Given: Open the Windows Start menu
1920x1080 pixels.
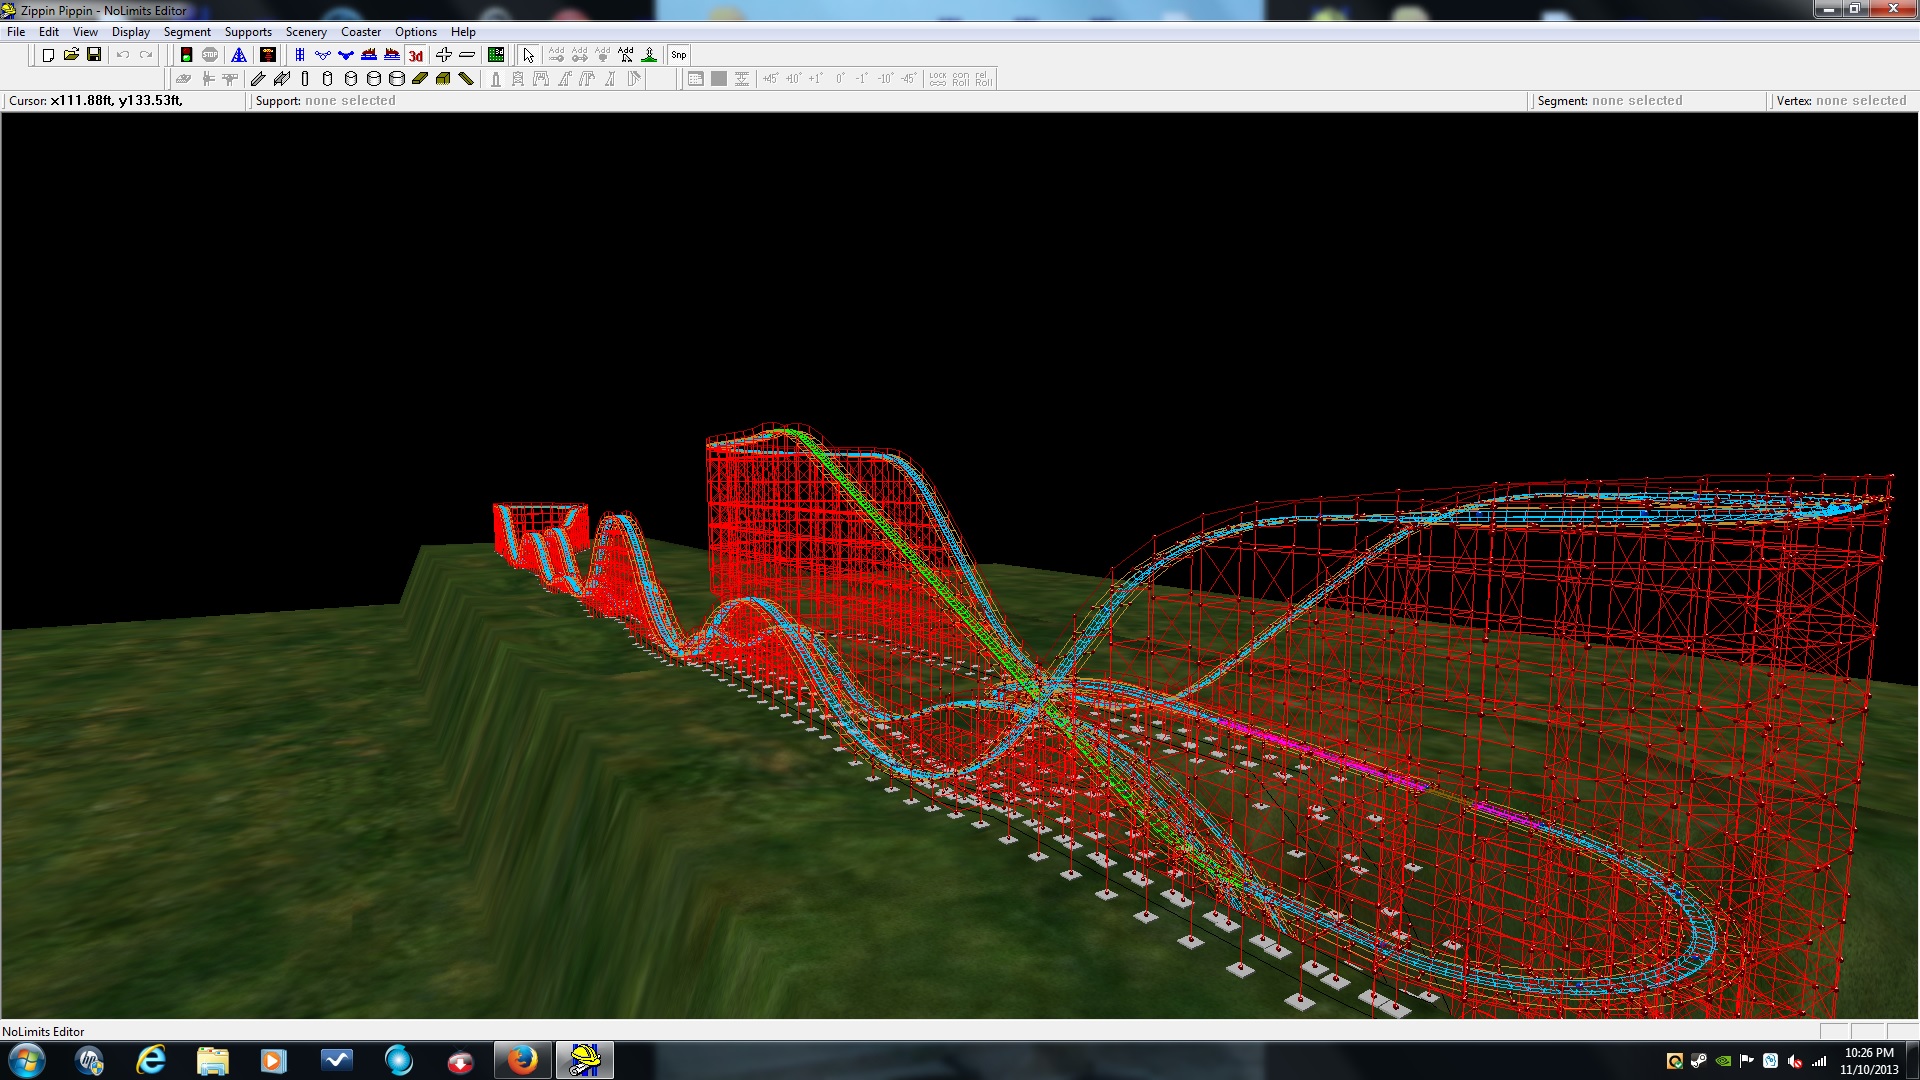Looking at the screenshot, I should [27, 1060].
